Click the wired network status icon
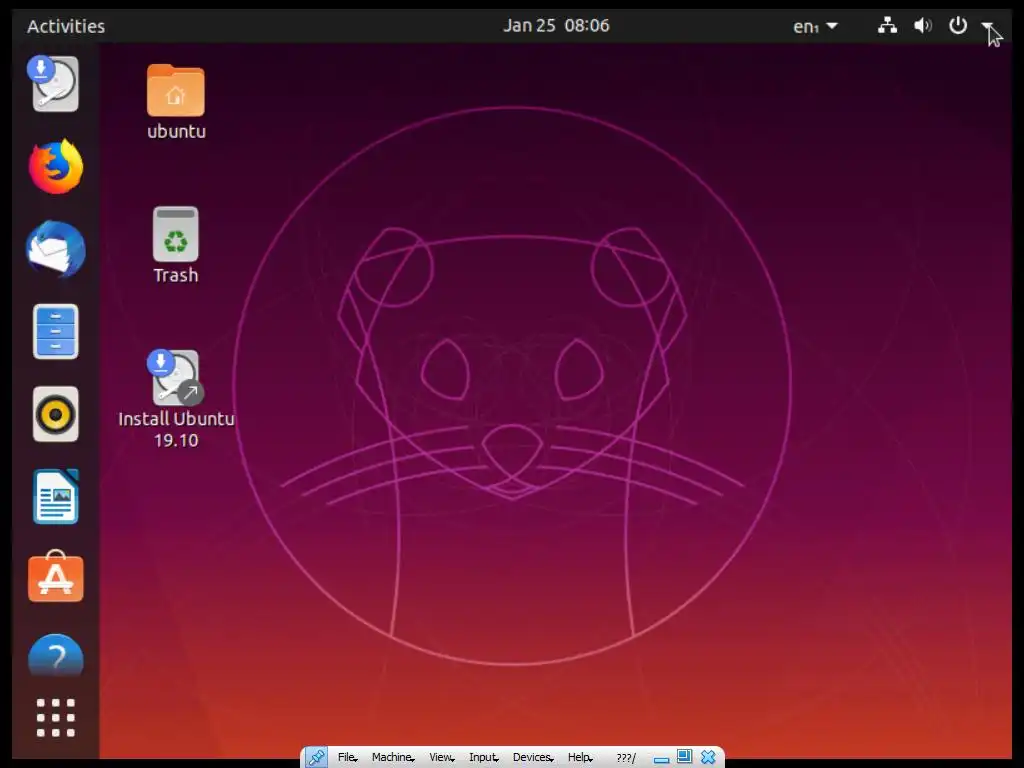1024x768 pixels. click(x=887, y=25)
